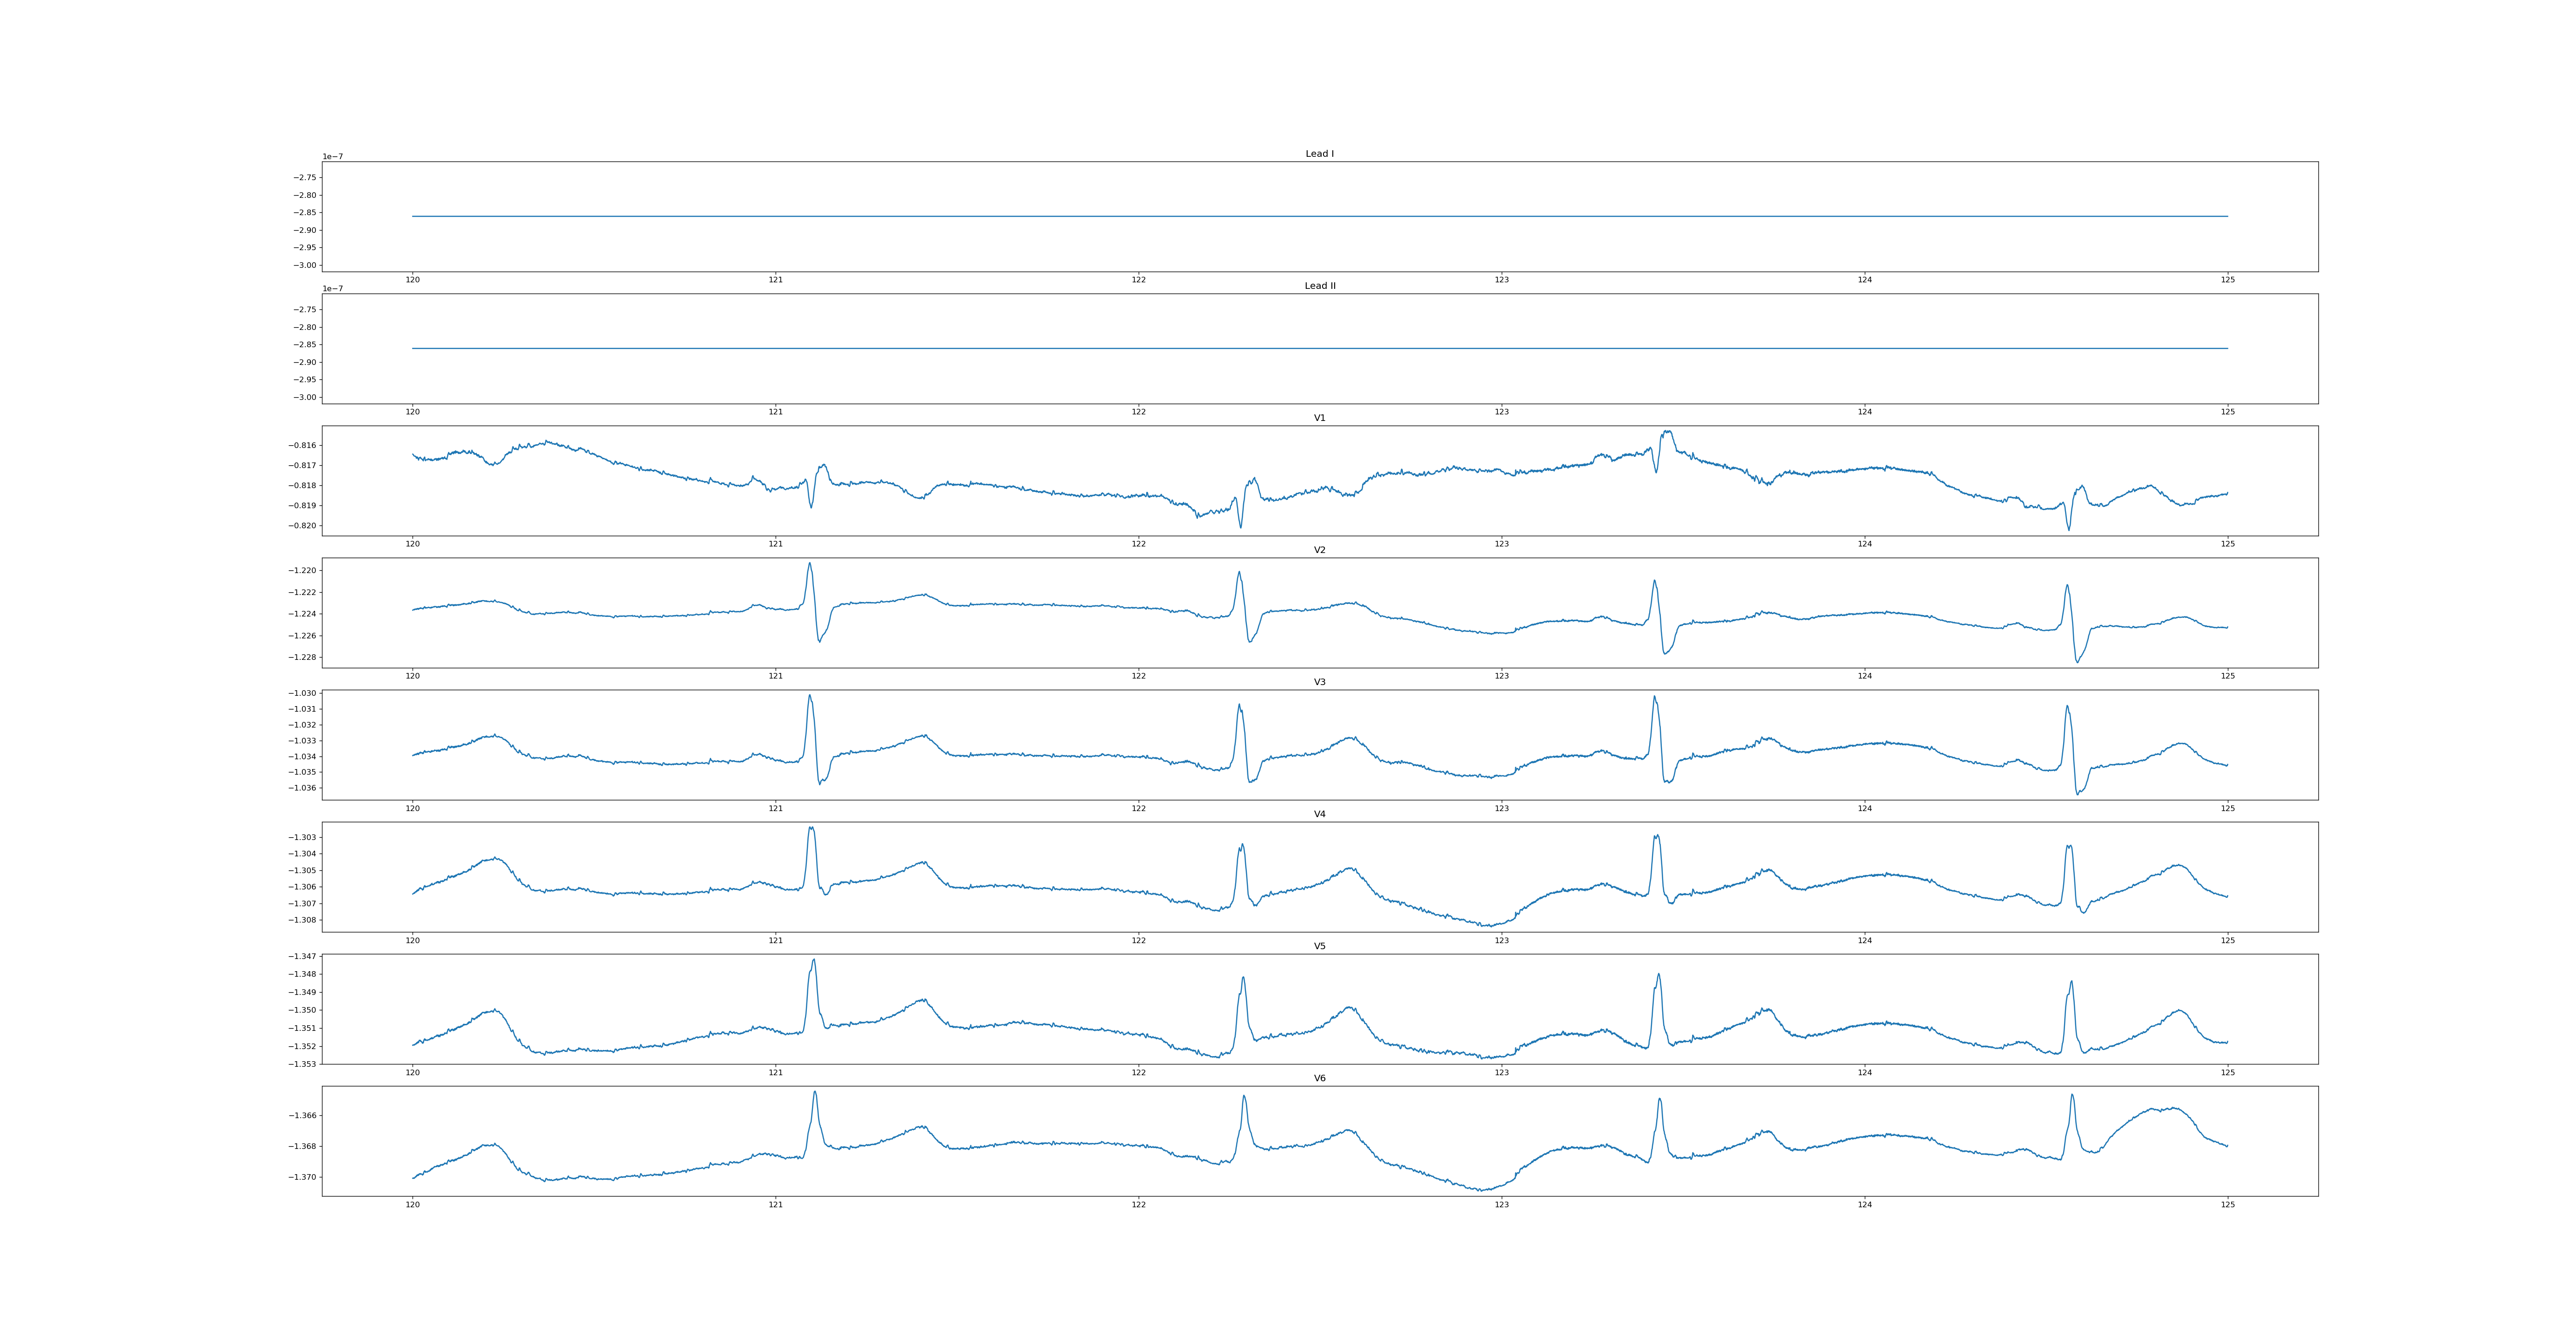Click the 125 x-axis tick below Lead I plot

(2227, 280)
